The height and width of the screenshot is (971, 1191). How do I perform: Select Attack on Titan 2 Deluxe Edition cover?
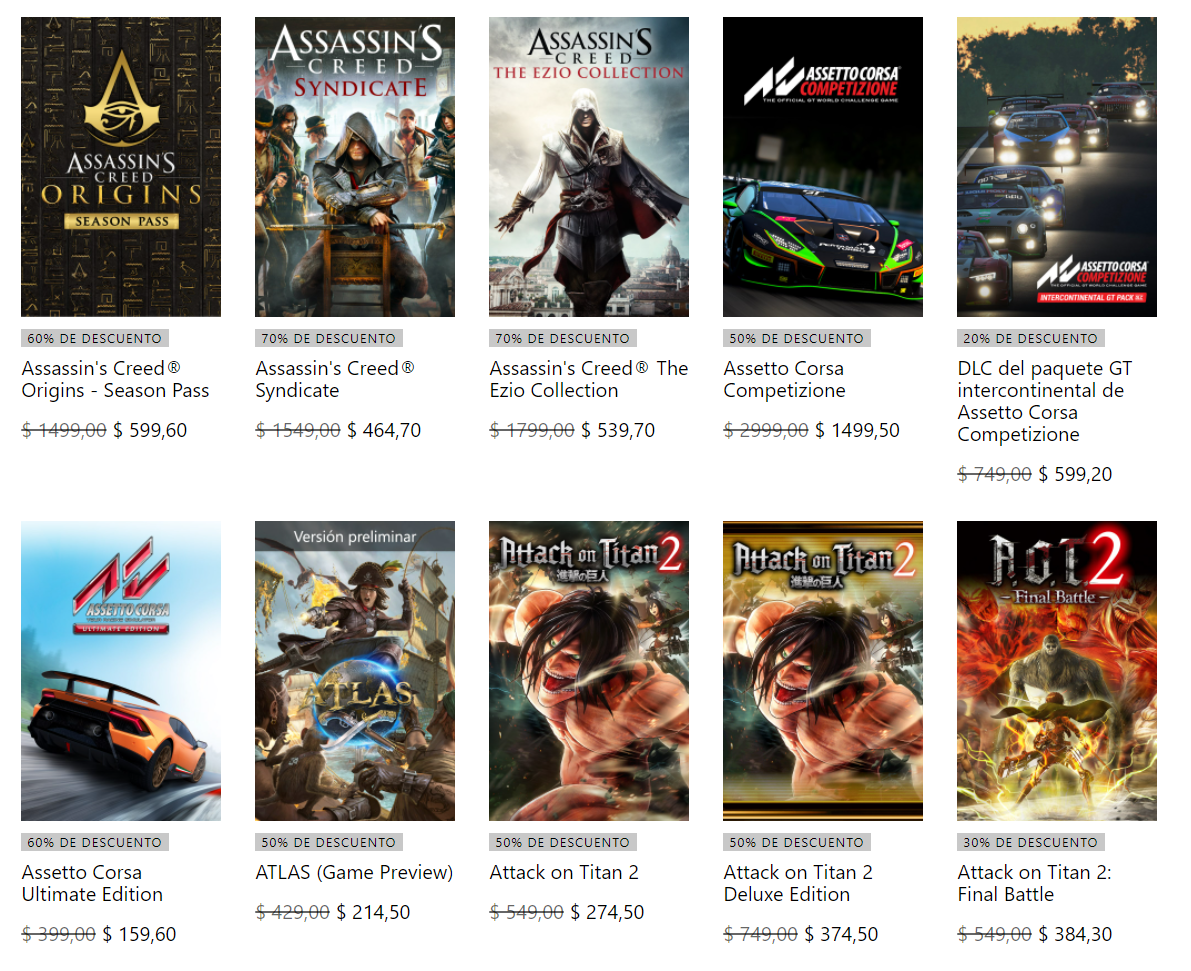click(823, 670)
